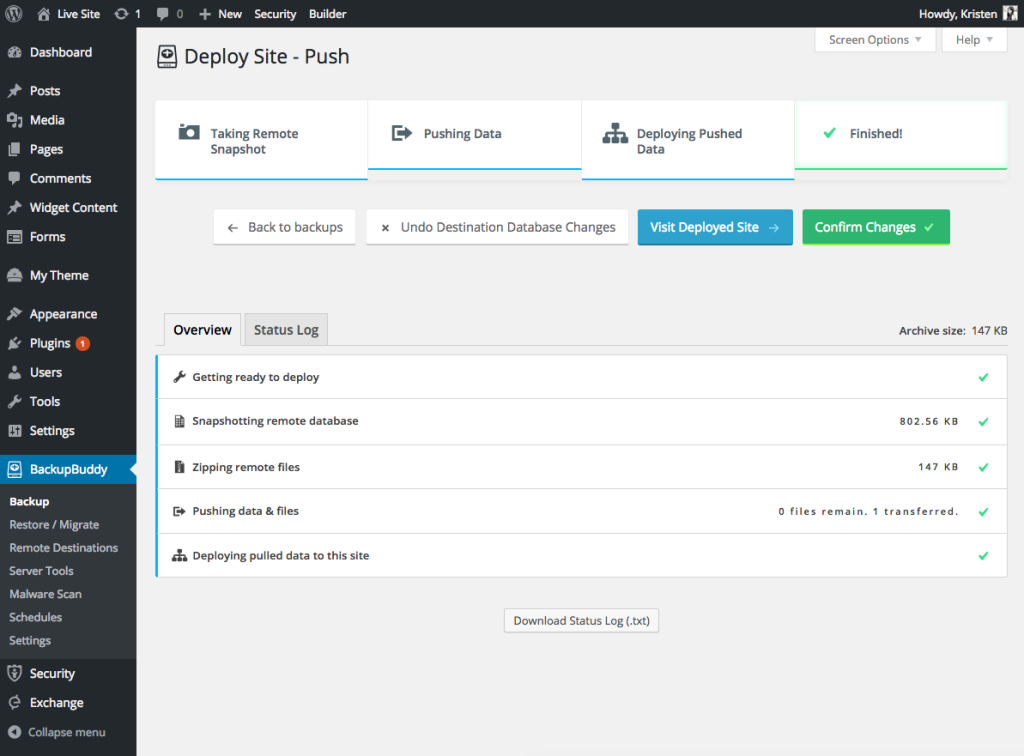Screen dimensions: 1024x756
Task: Open BackupBuddy Settings submenu item
Action: pos(30,640)
